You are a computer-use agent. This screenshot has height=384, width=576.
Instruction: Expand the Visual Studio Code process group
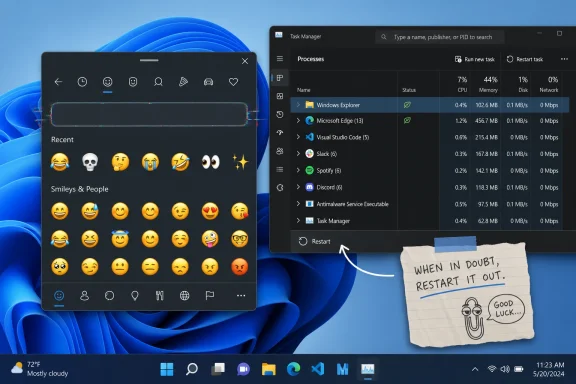[298, 137]
